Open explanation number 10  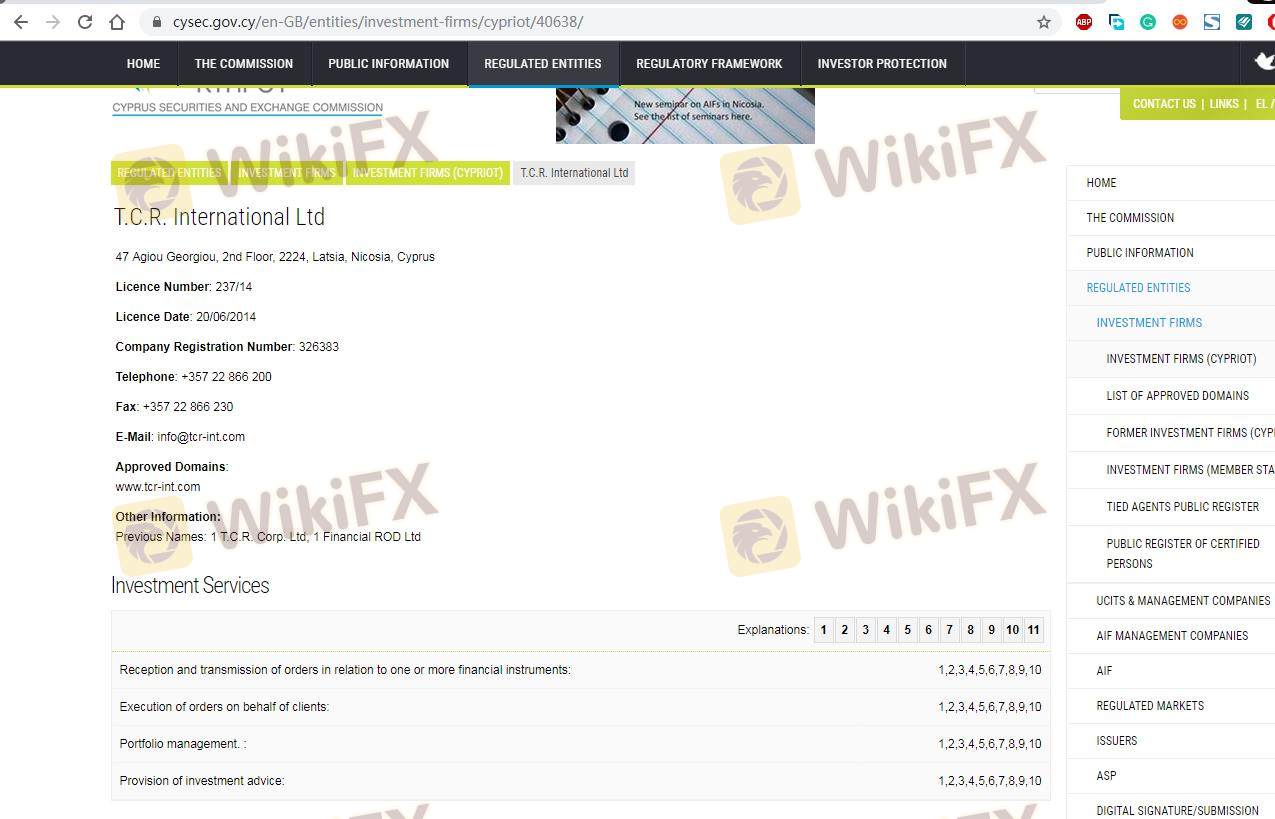[x=1013, y=630]
